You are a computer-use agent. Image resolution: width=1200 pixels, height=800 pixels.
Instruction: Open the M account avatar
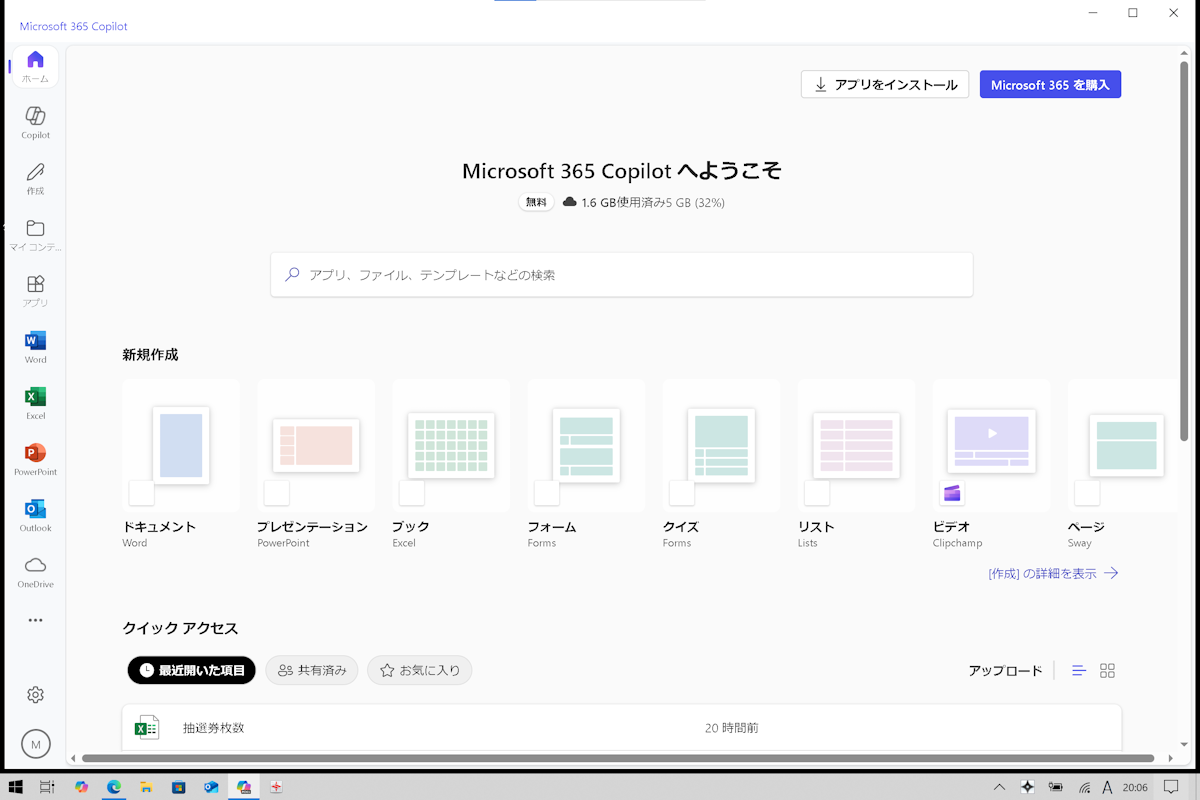[x=35, y=744]
